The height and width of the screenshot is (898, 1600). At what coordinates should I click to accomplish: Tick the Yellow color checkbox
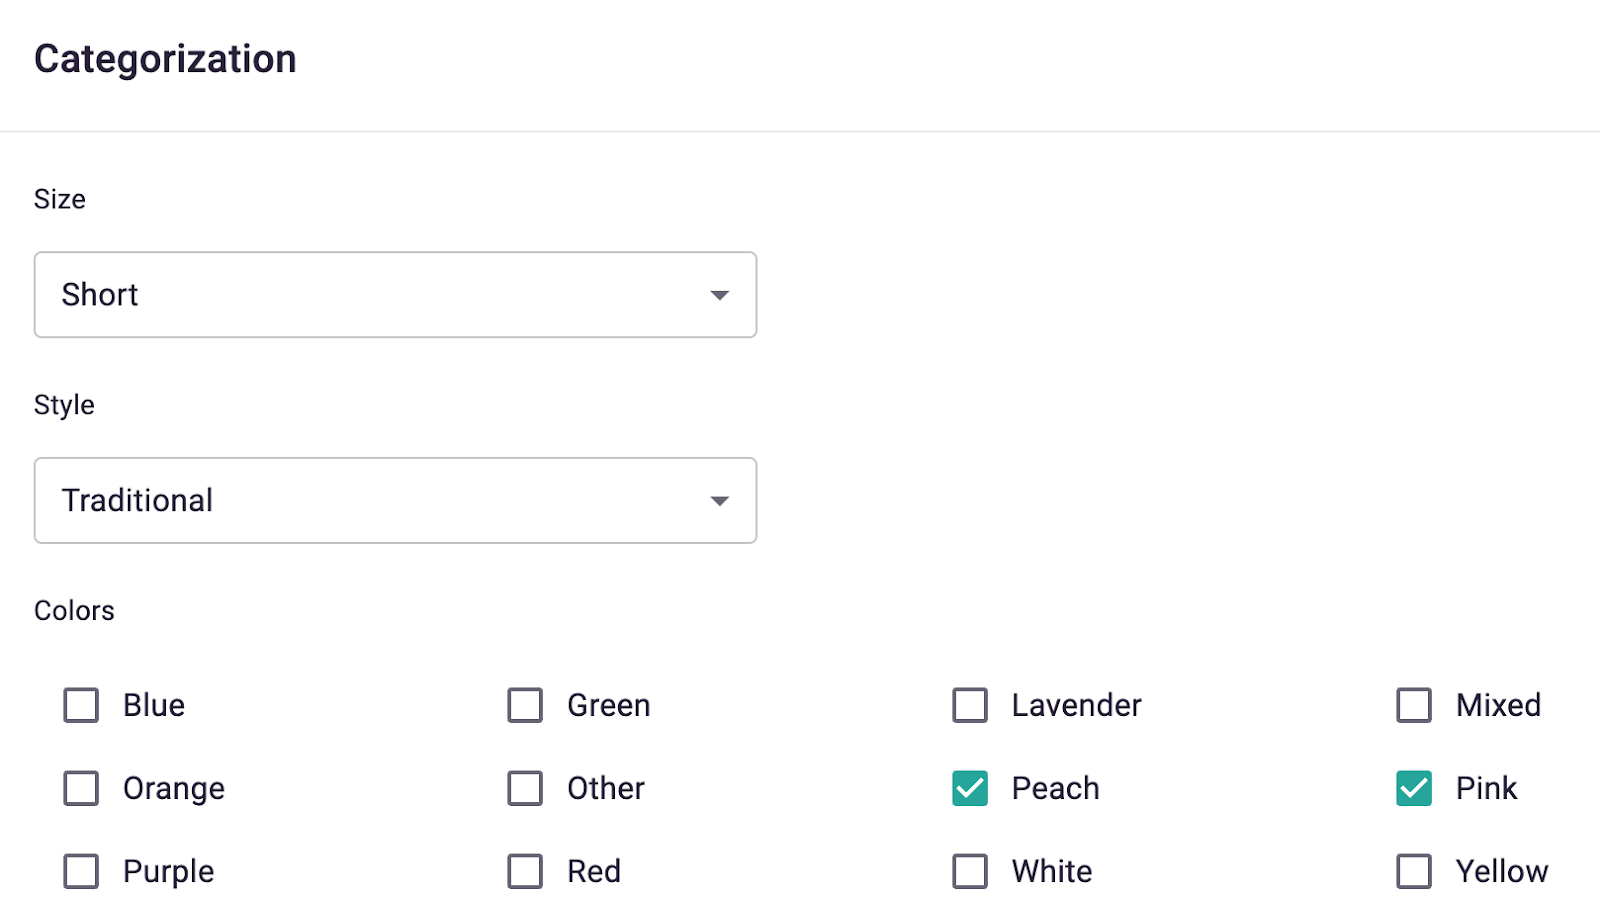click(x=1414, y=871)
